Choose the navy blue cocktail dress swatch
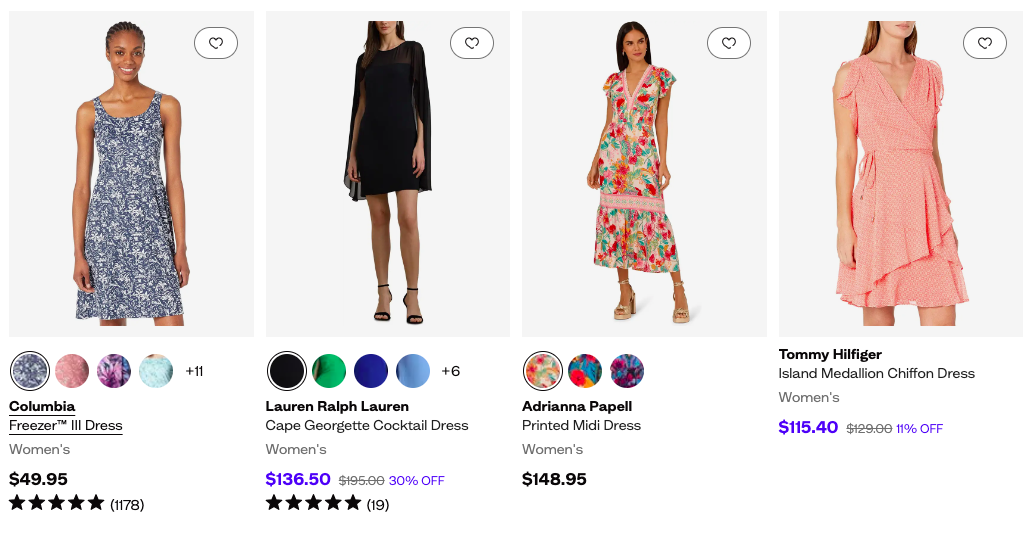 pyautogui.click(x=371, y=371)
